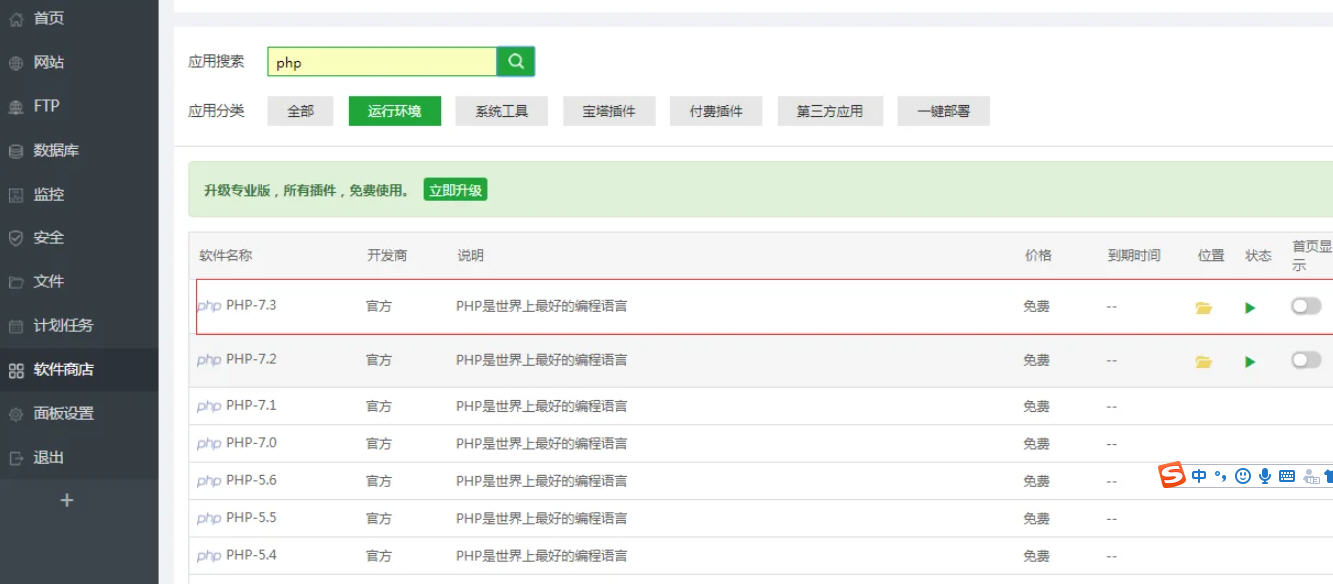The width and height of the screenshot is (1333, 584).
Task: Click the Sogou input method S icon
Action: 1171,475
